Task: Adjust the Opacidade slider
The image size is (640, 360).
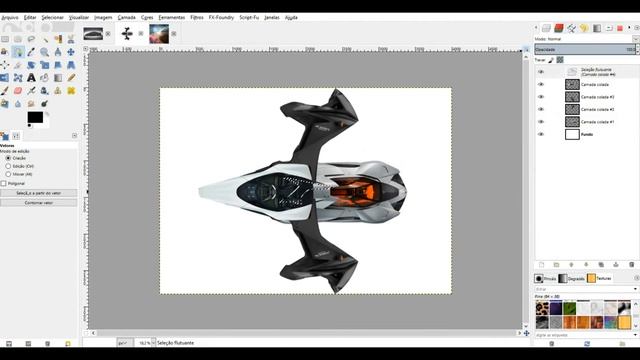Action: point(585,49)
